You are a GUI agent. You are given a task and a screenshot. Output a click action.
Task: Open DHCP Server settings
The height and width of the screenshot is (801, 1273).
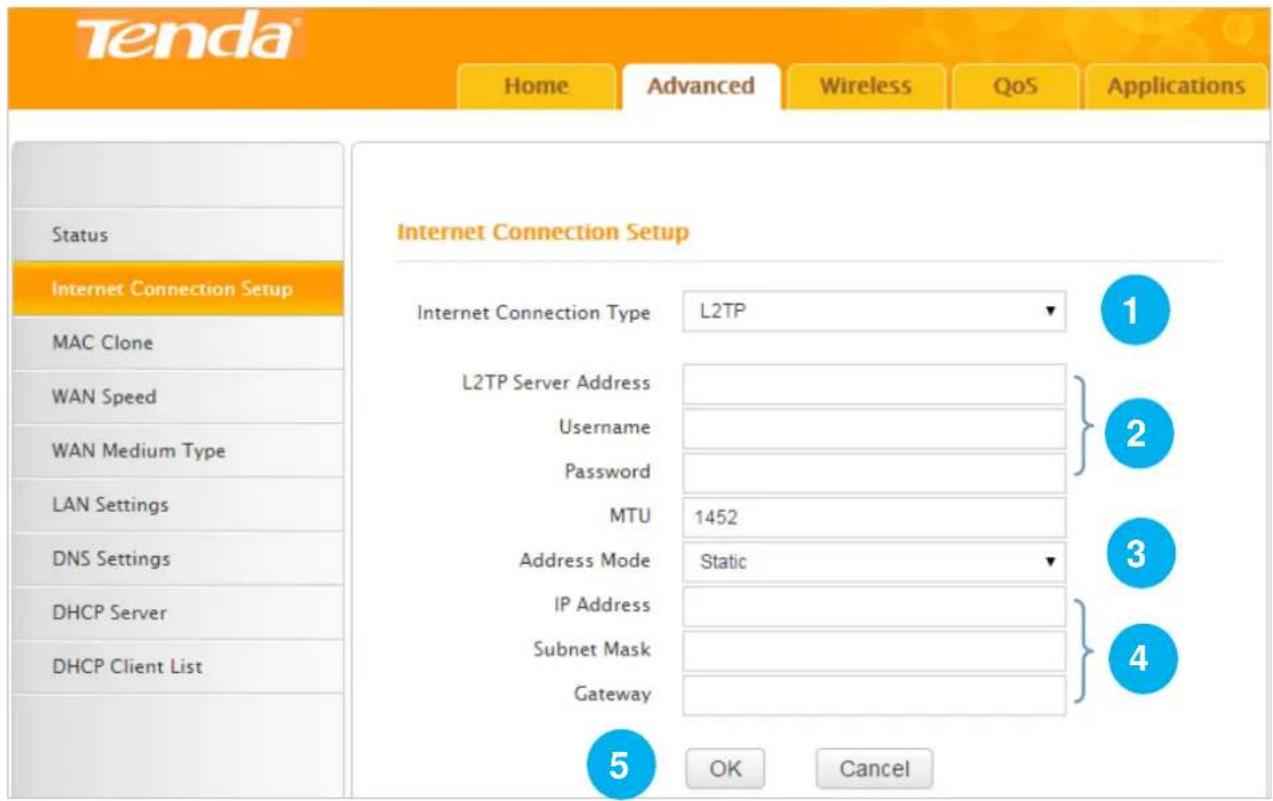175,613
